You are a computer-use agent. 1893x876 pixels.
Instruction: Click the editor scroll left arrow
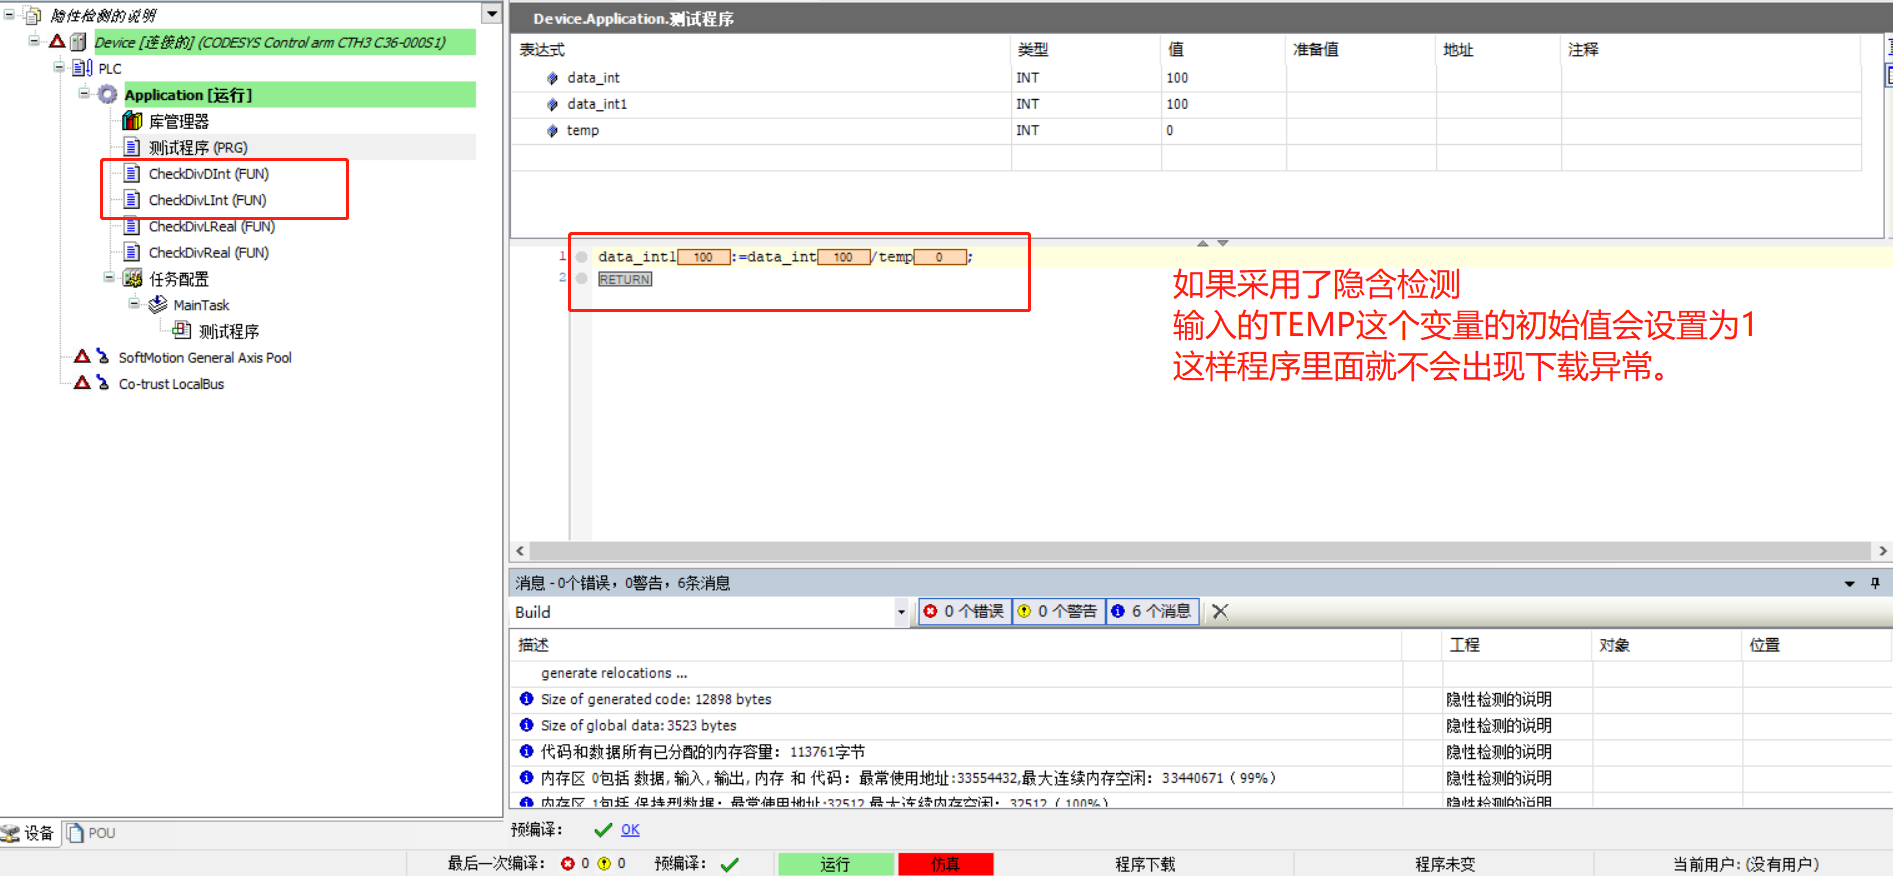pyautogui.click(x=520, y=551)
